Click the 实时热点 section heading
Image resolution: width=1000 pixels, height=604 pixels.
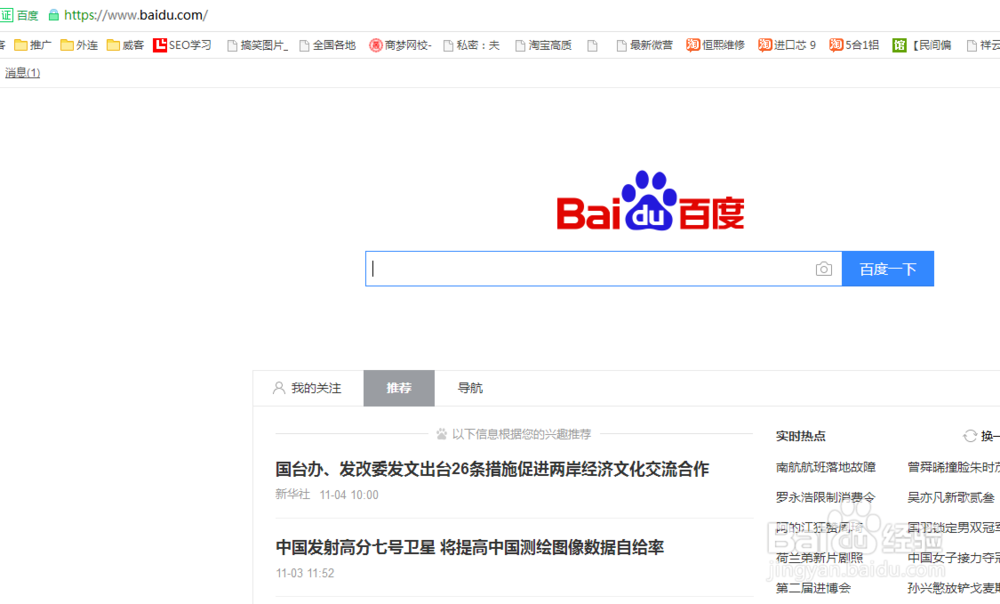point(800,436)
